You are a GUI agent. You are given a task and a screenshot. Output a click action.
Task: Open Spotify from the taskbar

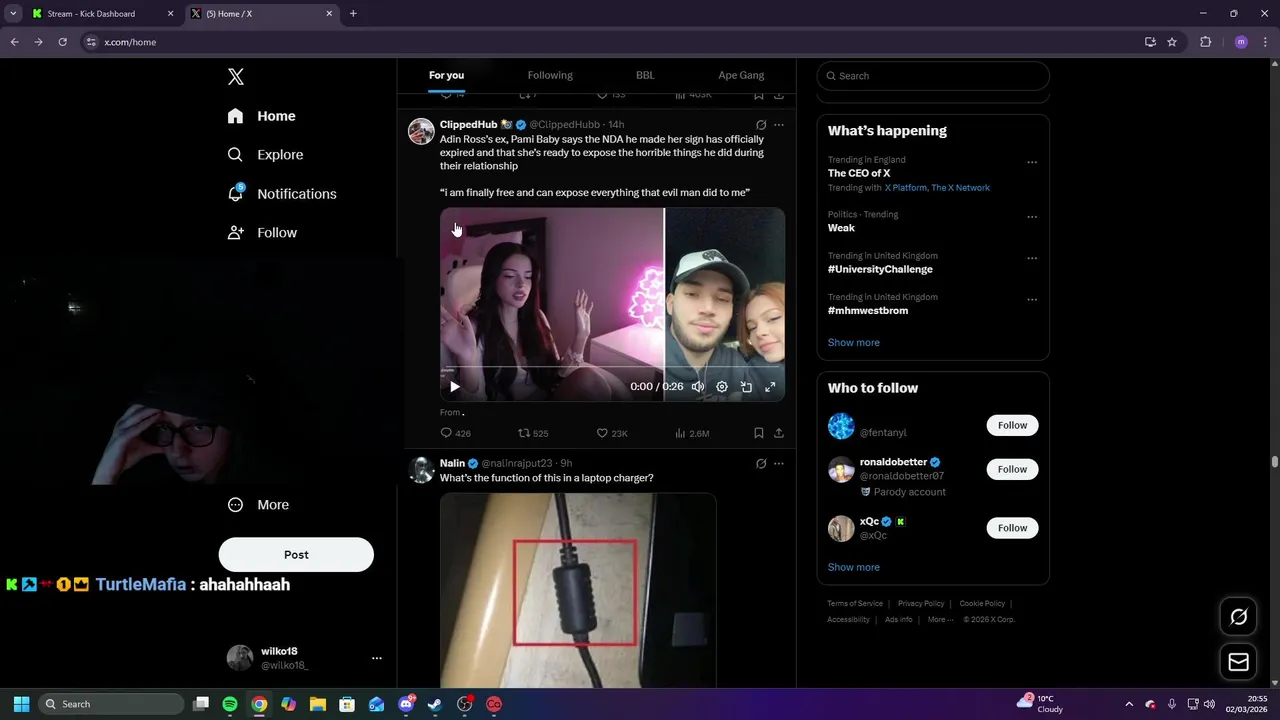coord(230,704)
